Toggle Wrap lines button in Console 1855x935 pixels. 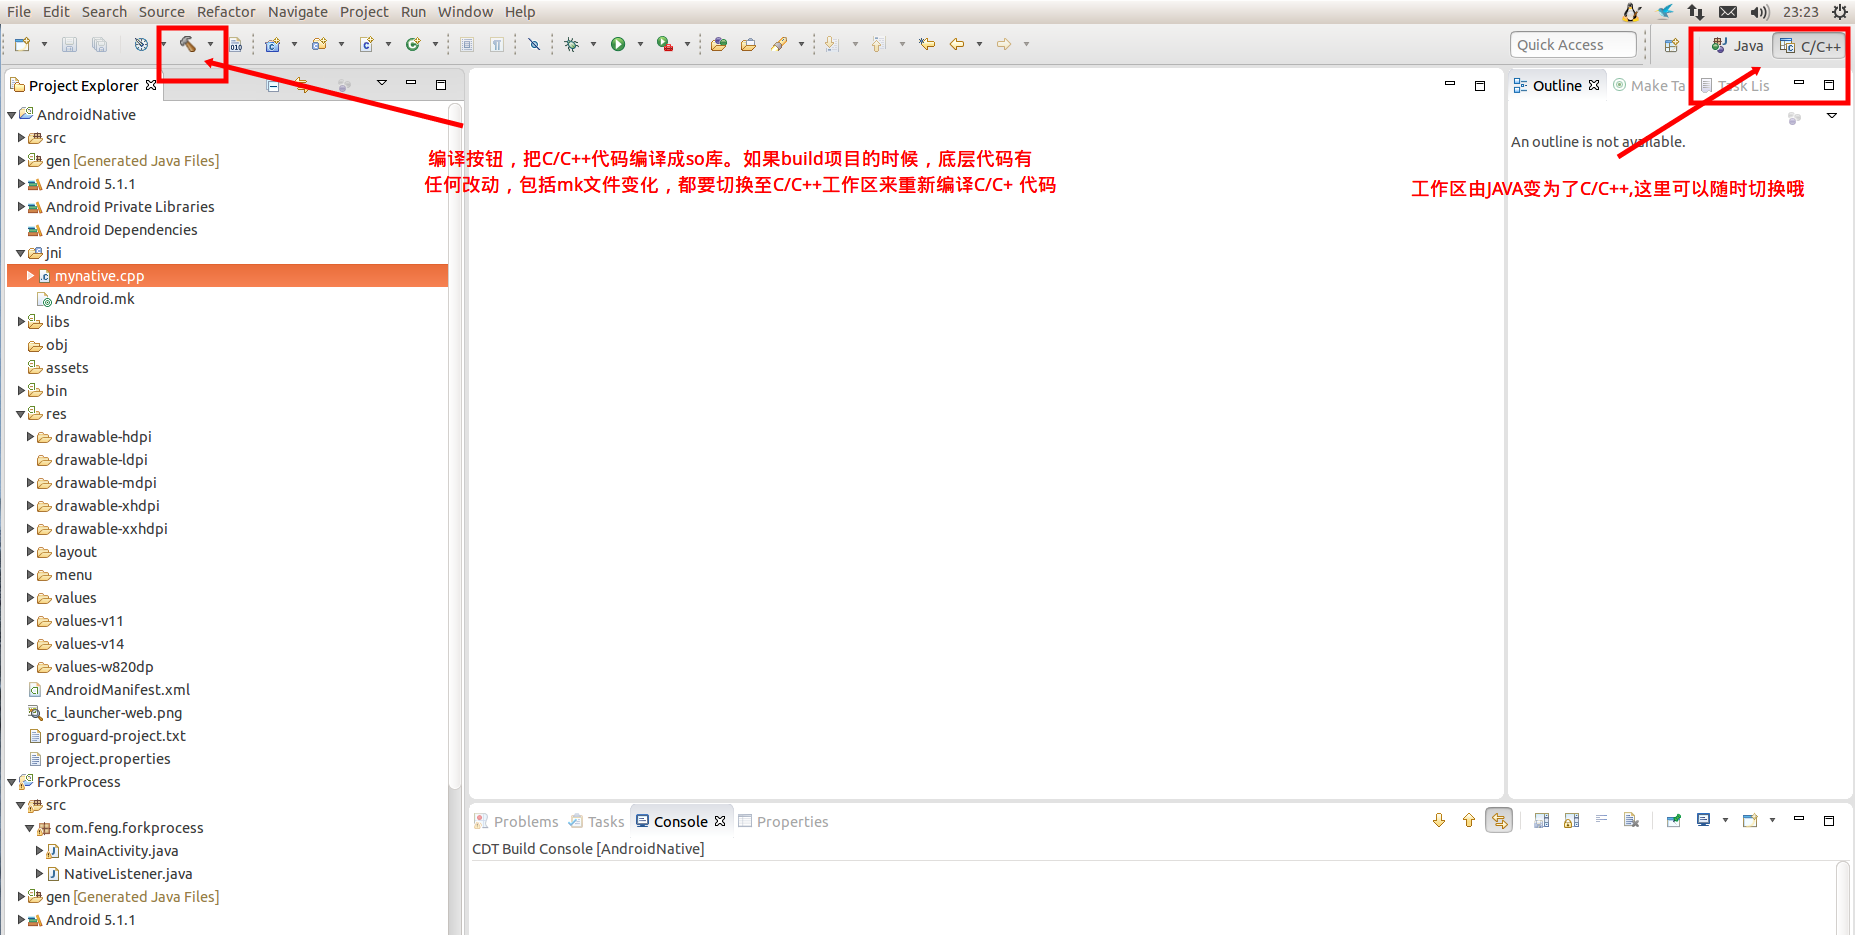coord(1601,820)
